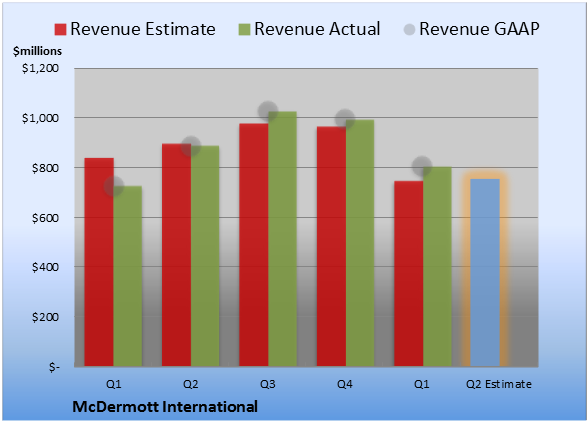Click the red Revenue Estimate legend swatch

pos(60,29)
